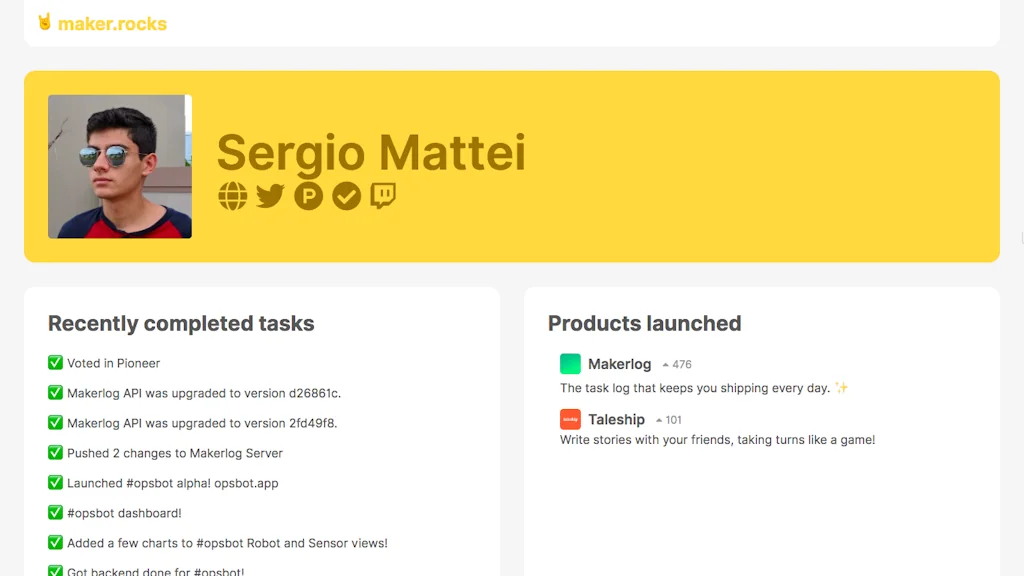Expand the 'Pushed 2 changes to Makerlog Server' entry
This screenshot has width=1024, height=576.
tap(175, 453)
